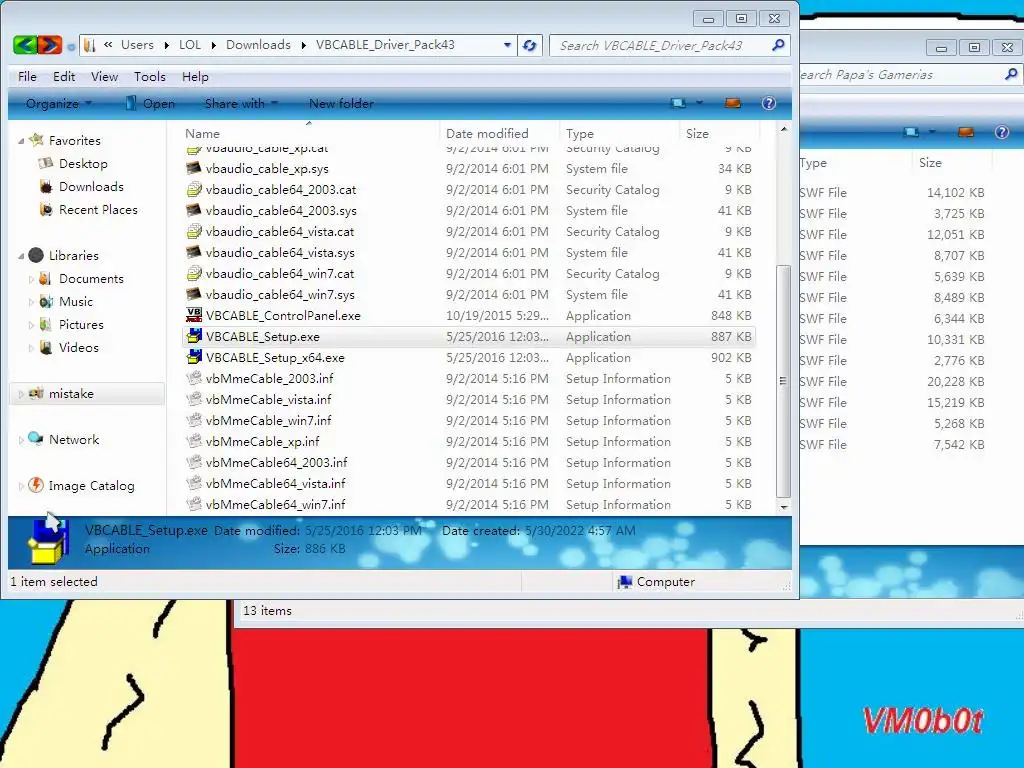Click the Size column header in Papa's Gamerias window
This screenshot has width=1024, height=768.
951,163
